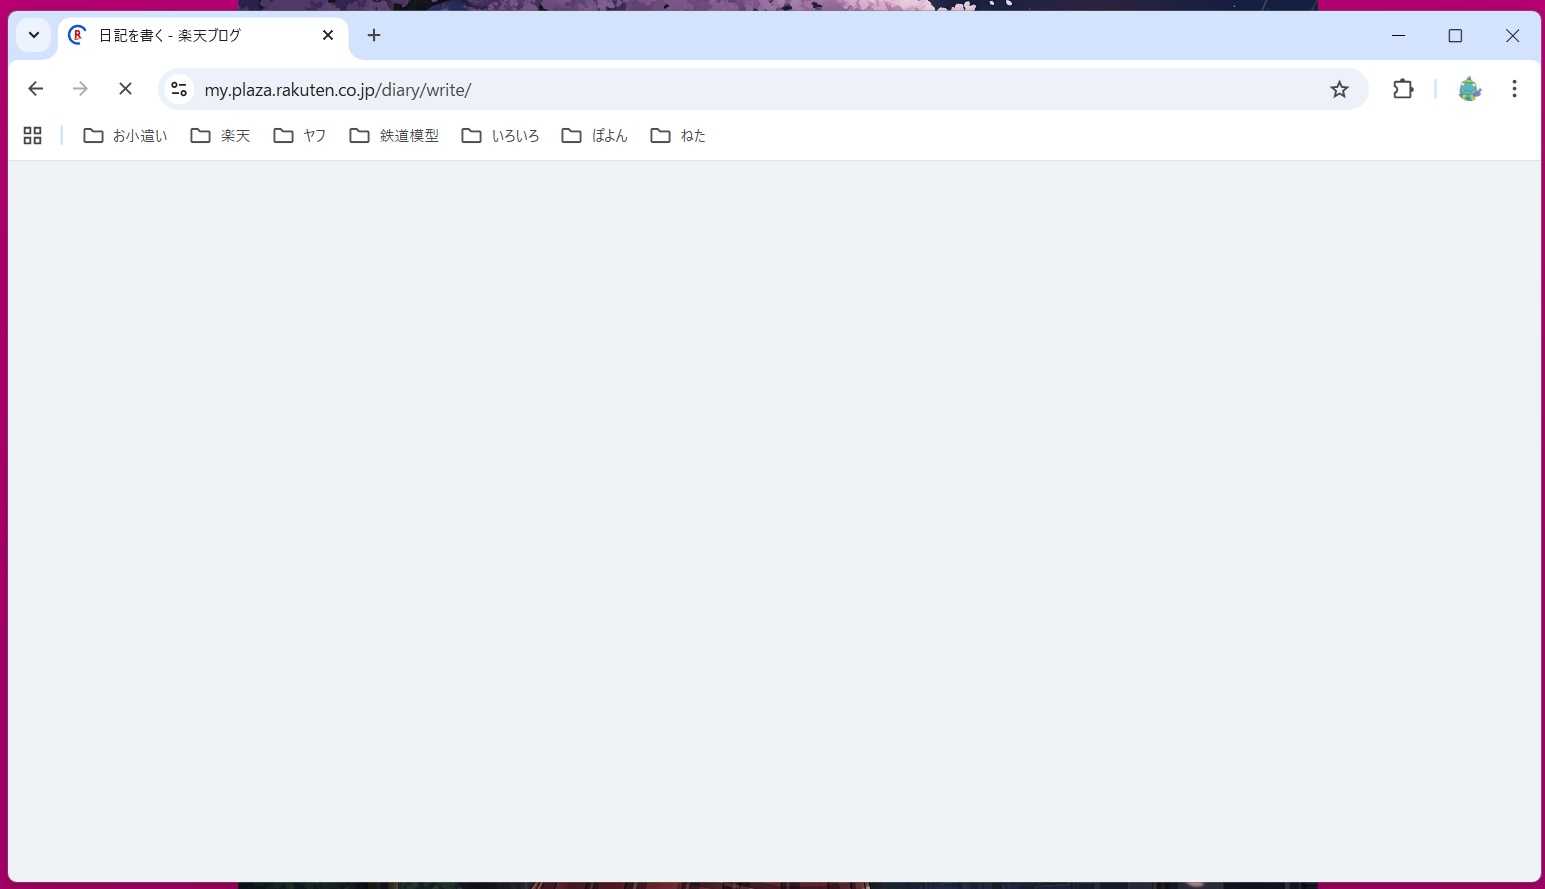Maximize the Chrome window
This screenshot has height=889, width=1545.
[x=1455, y=35]
